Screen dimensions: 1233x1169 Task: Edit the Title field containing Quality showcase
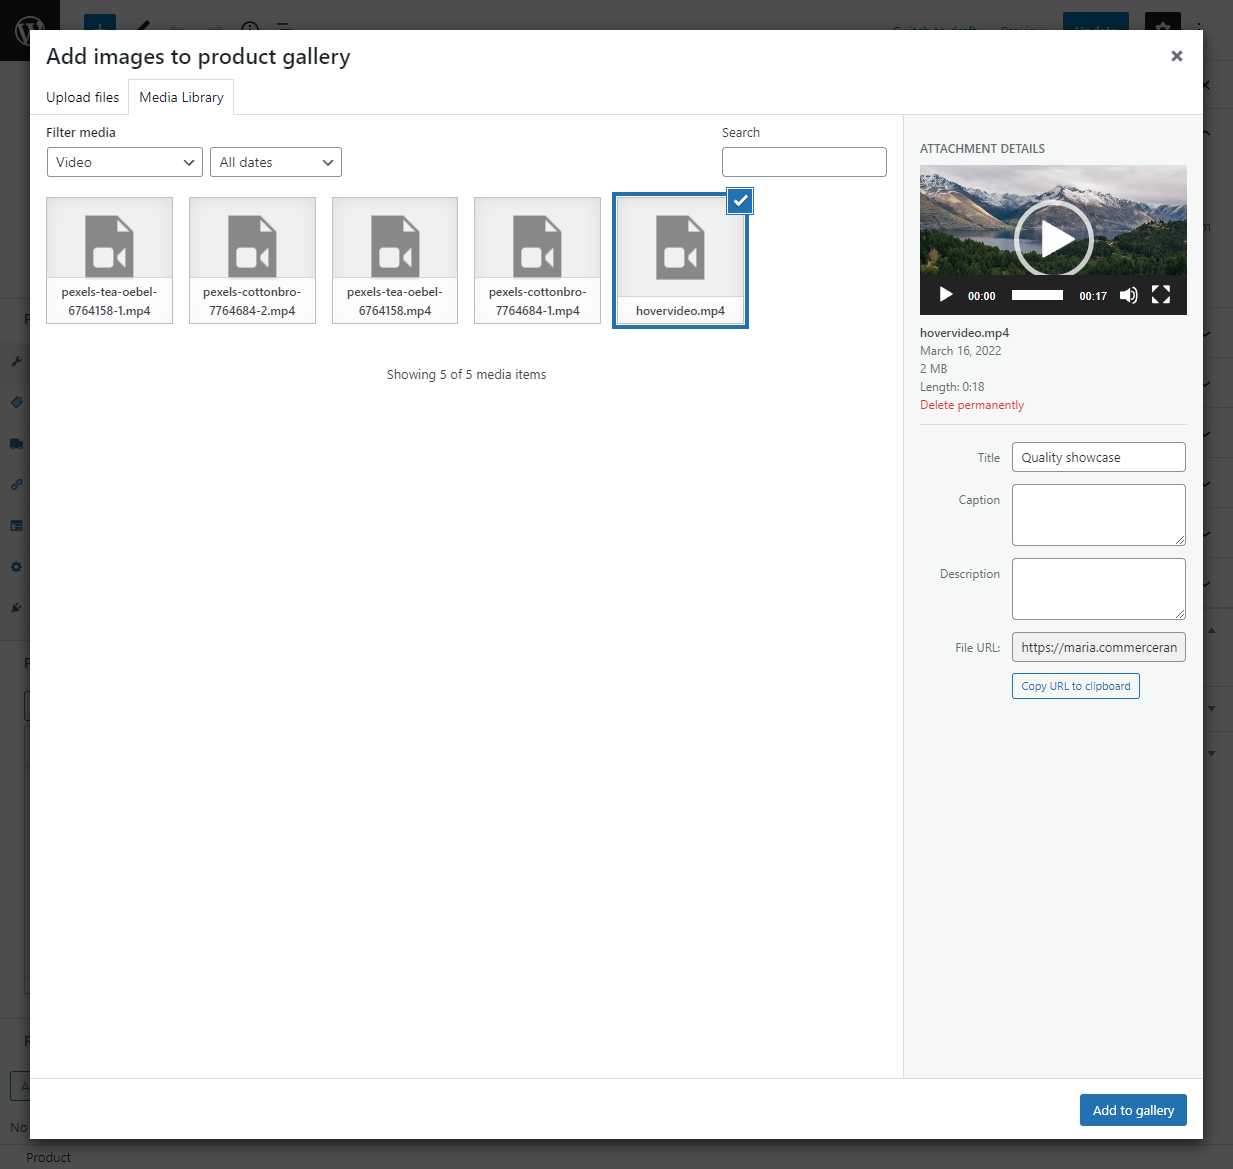point(1099,457)
